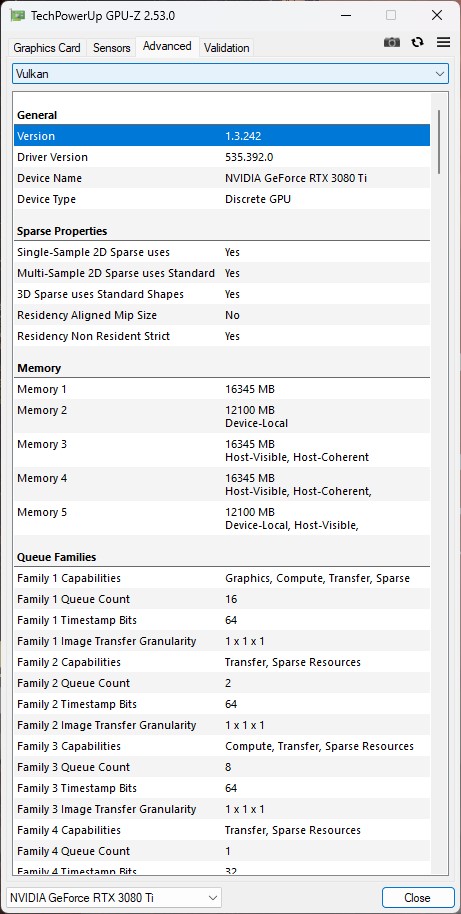Open the NVIDIA GeForce RTX 3080 Ti GPU selector

click(x=114, y=897)
